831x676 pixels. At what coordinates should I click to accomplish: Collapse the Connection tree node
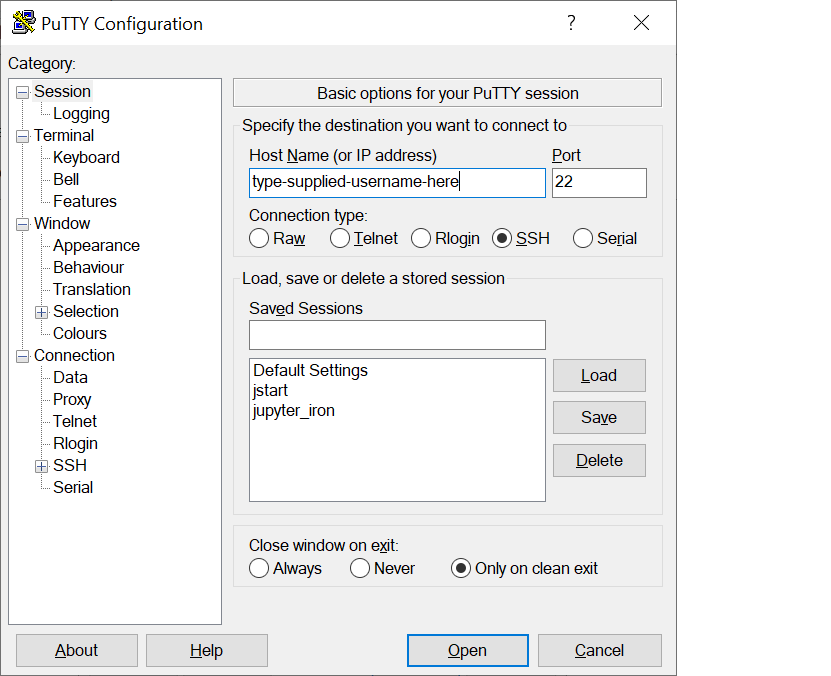pyautogui.click(x=22, y=356)
